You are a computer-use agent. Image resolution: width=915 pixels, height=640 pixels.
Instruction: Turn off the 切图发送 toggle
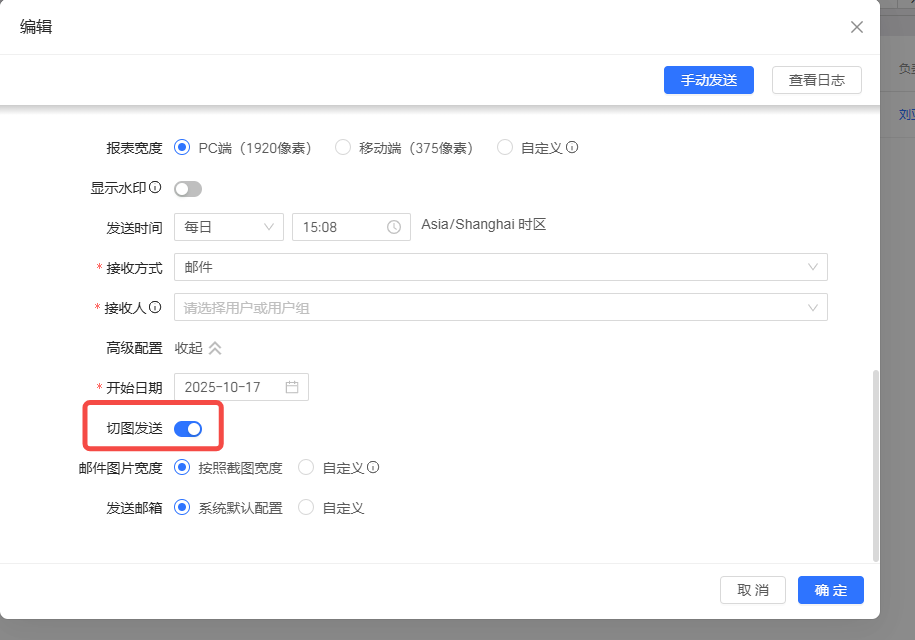pos(188,428)
